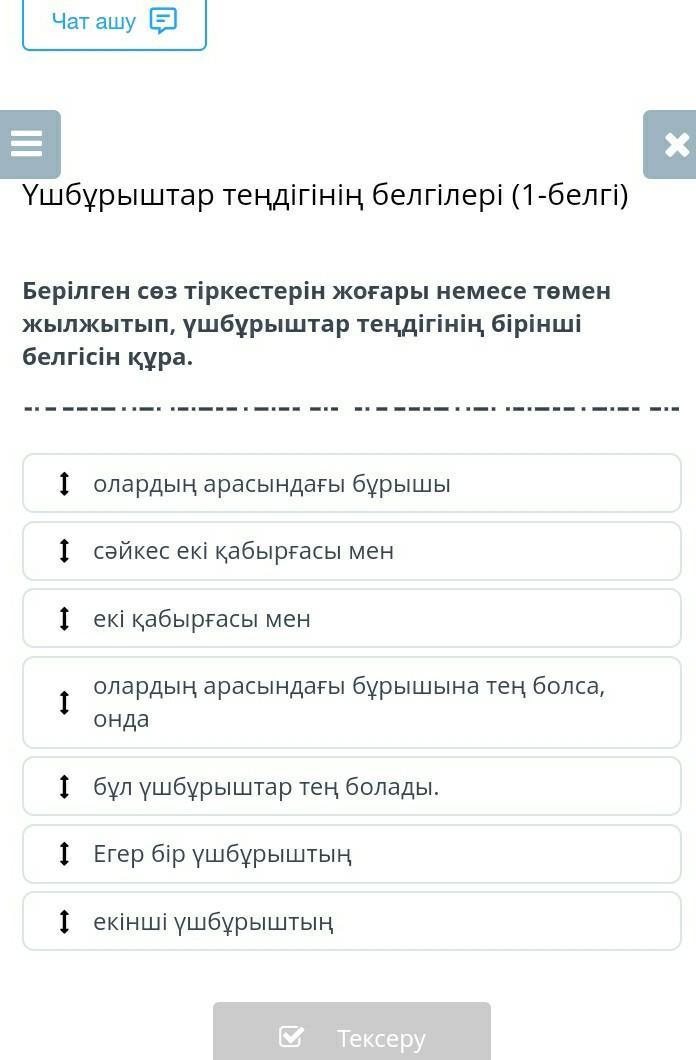Select phrase бұл үшбұрыштар тең болады
Viewport: 696px width, 1060px height.
pyautogui.click(x=352, y=786)
